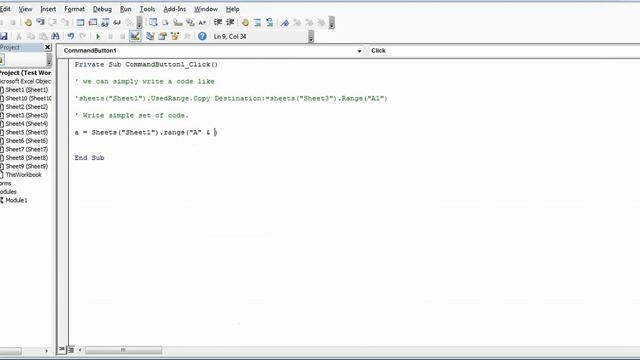The height and width of the screenshot is (360, 640).
Task: Toggle Design Mode in the toolbar
Action: pos(135,36)
